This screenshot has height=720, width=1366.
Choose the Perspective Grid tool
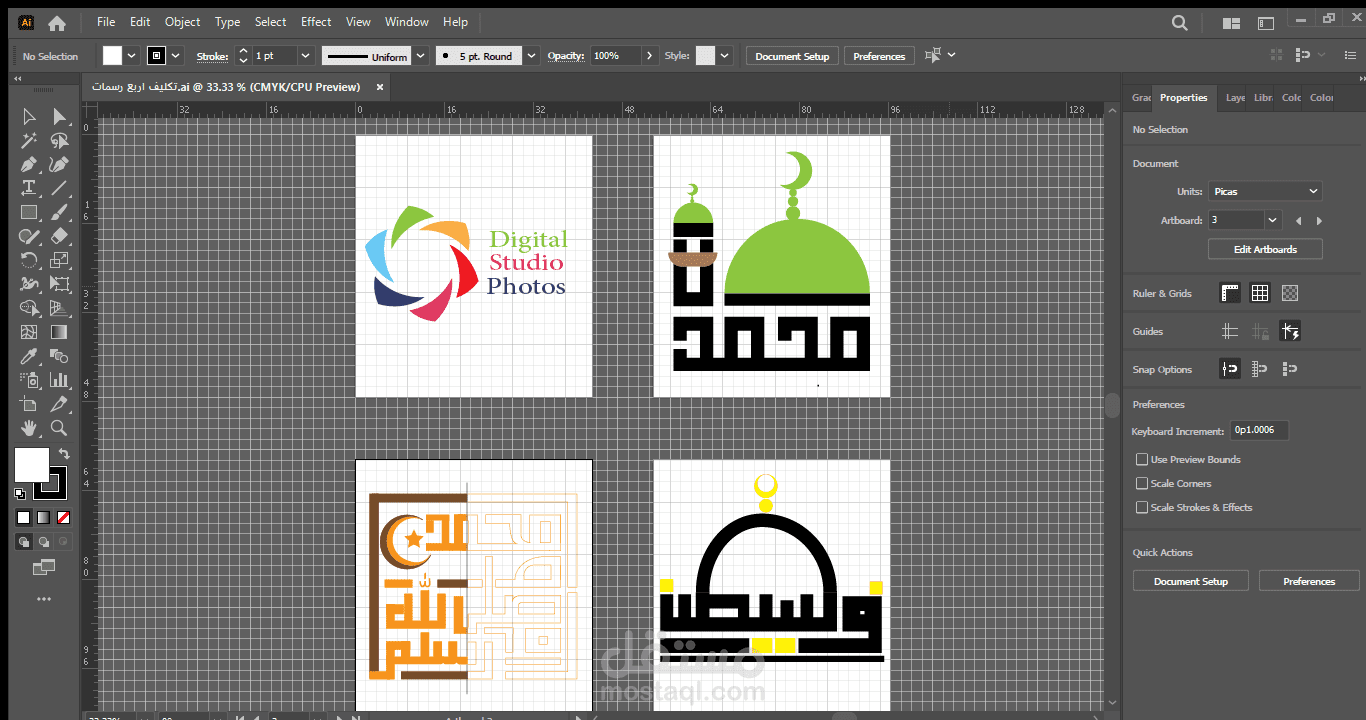pos(59,308)
